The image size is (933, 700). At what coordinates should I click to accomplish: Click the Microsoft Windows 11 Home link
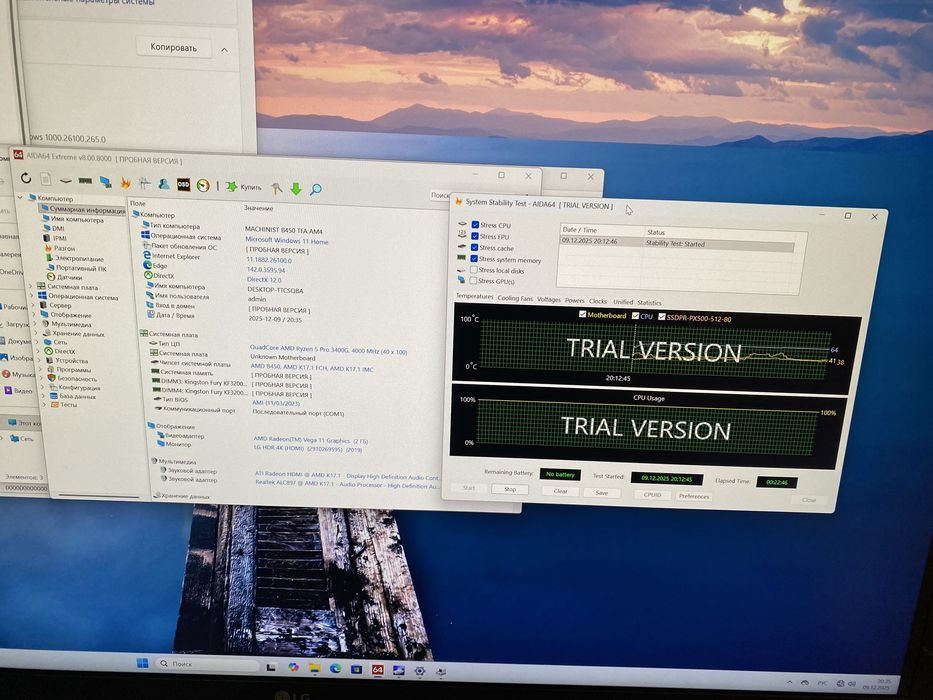click(x=286, y=240)
